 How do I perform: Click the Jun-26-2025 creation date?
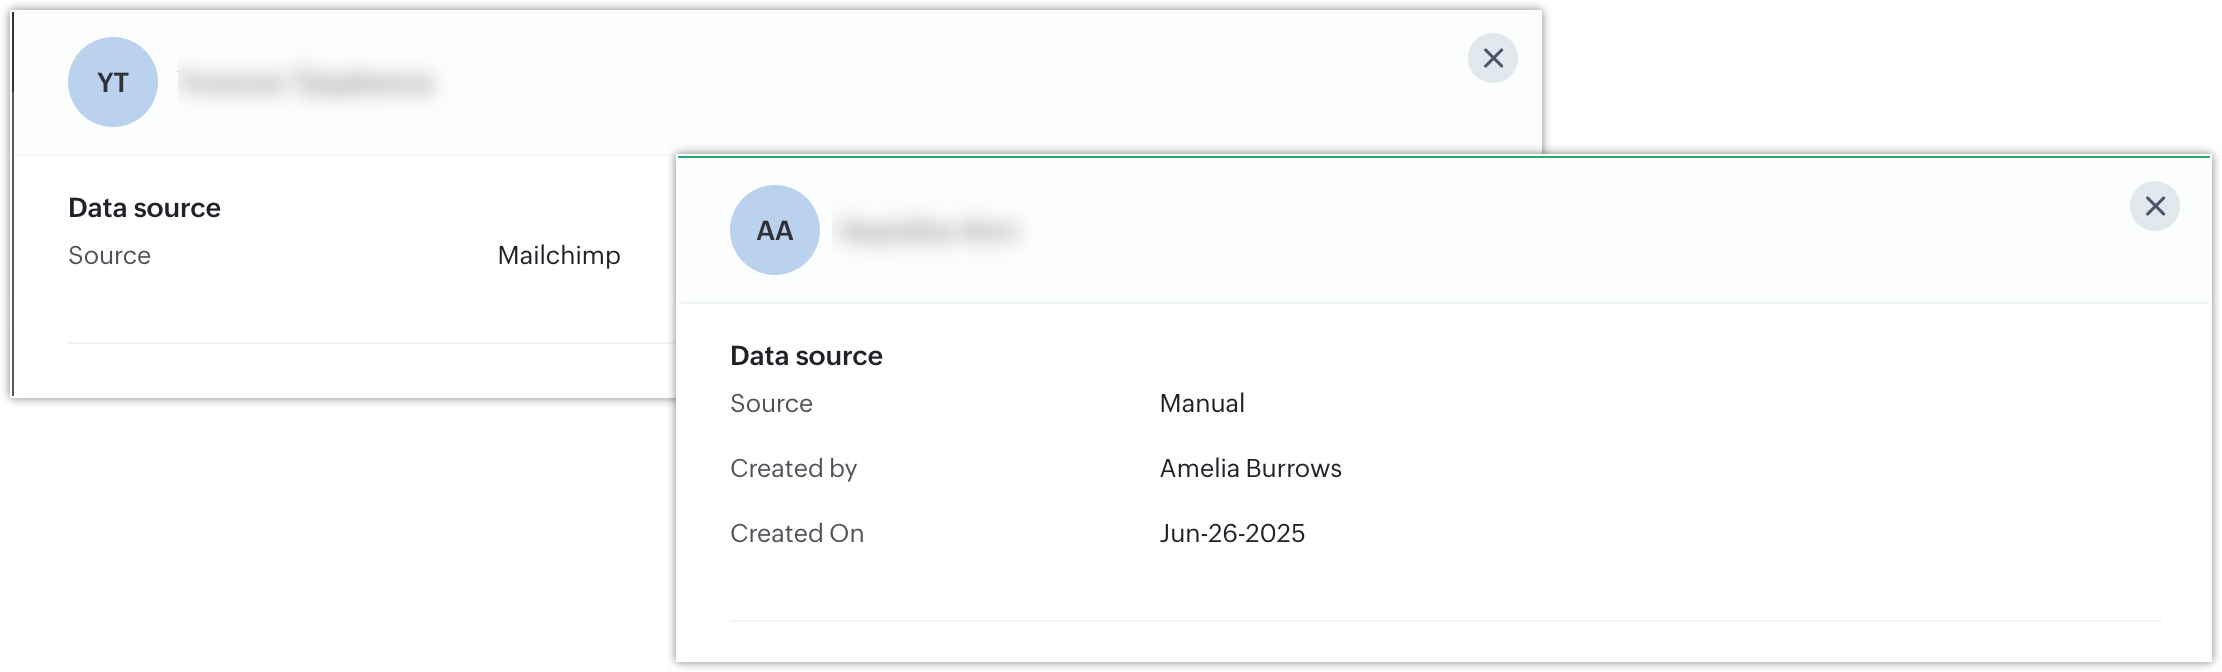point(1232,534)
